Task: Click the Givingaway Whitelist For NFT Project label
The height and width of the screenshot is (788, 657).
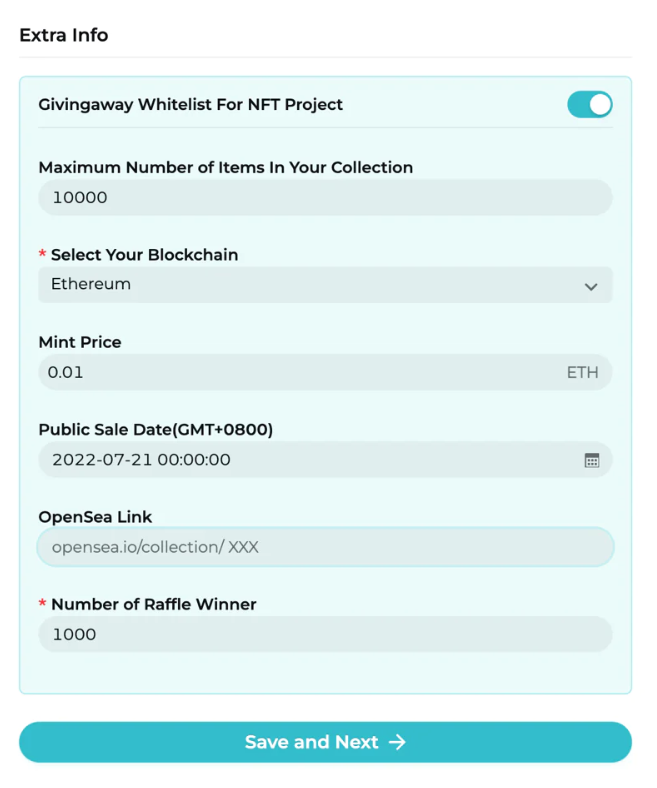Action: click(191, 105)
